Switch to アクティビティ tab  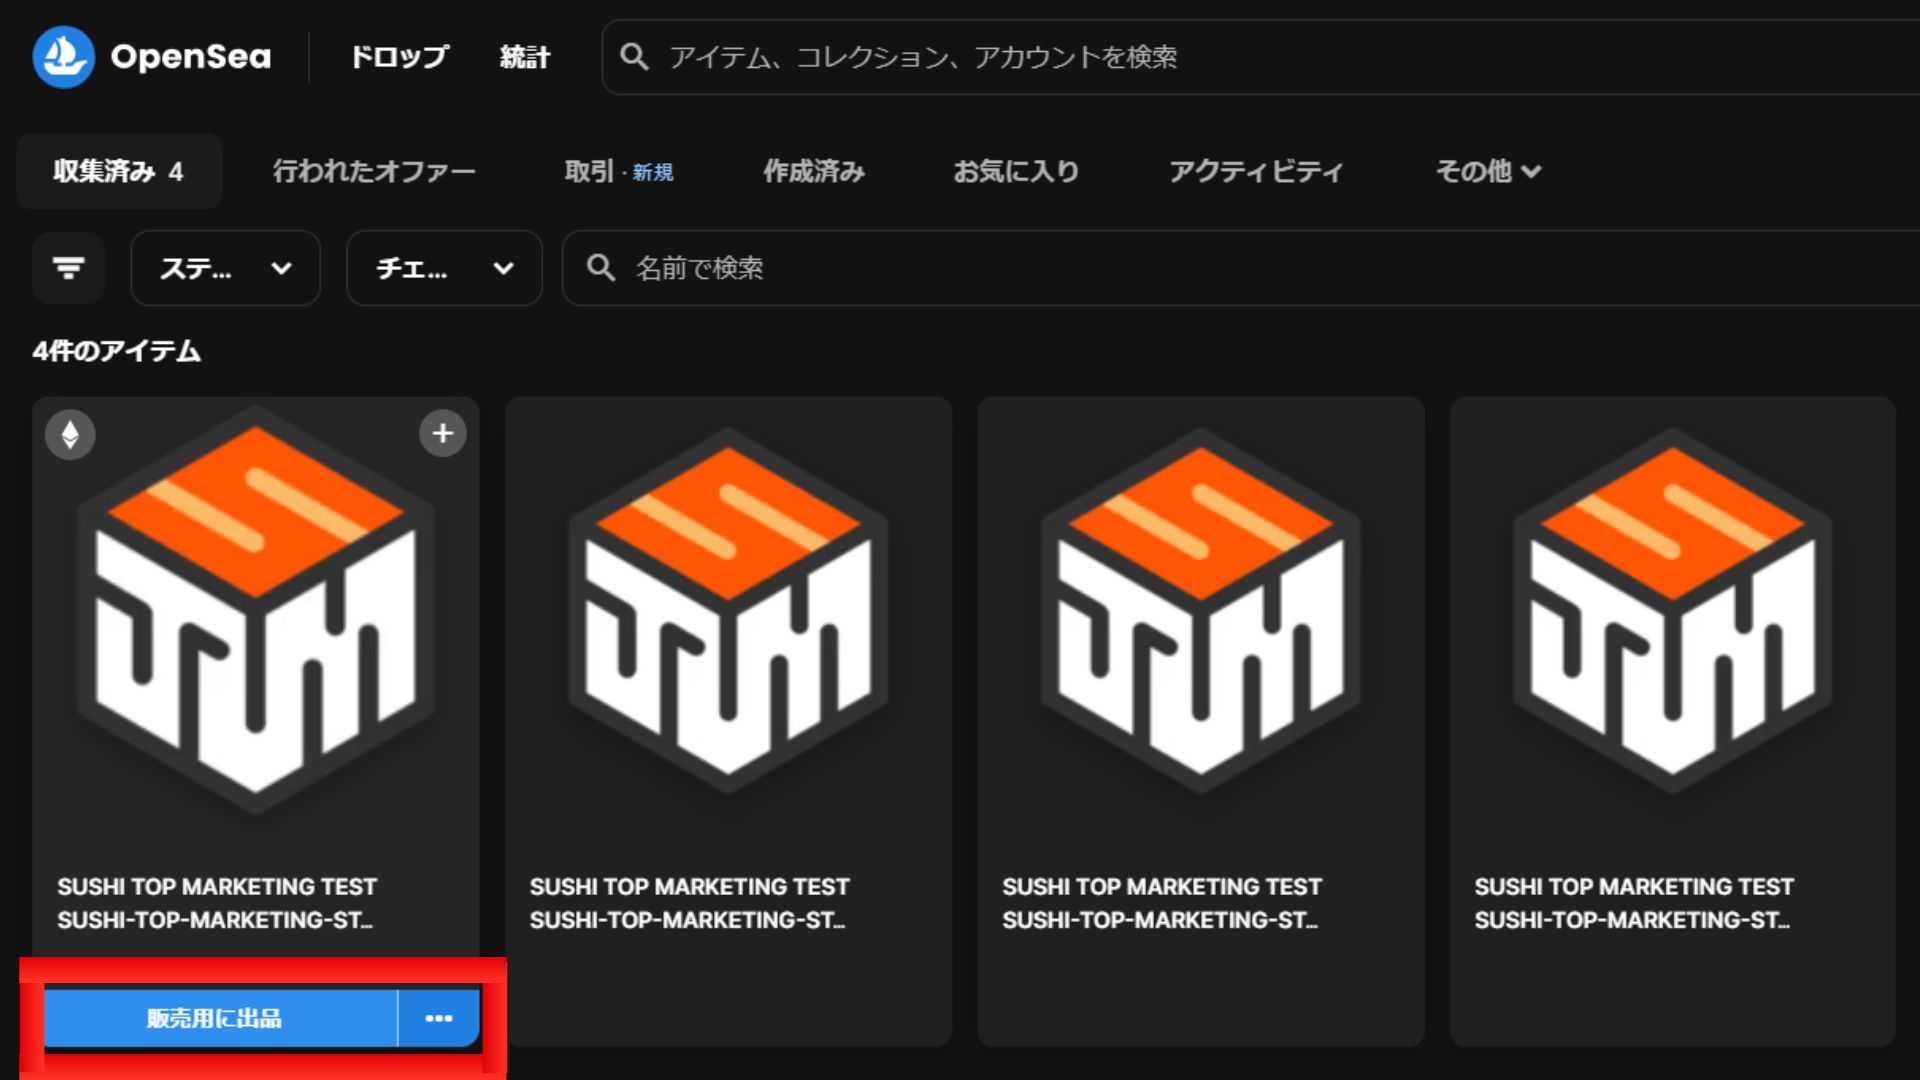tap(1256, 171)
